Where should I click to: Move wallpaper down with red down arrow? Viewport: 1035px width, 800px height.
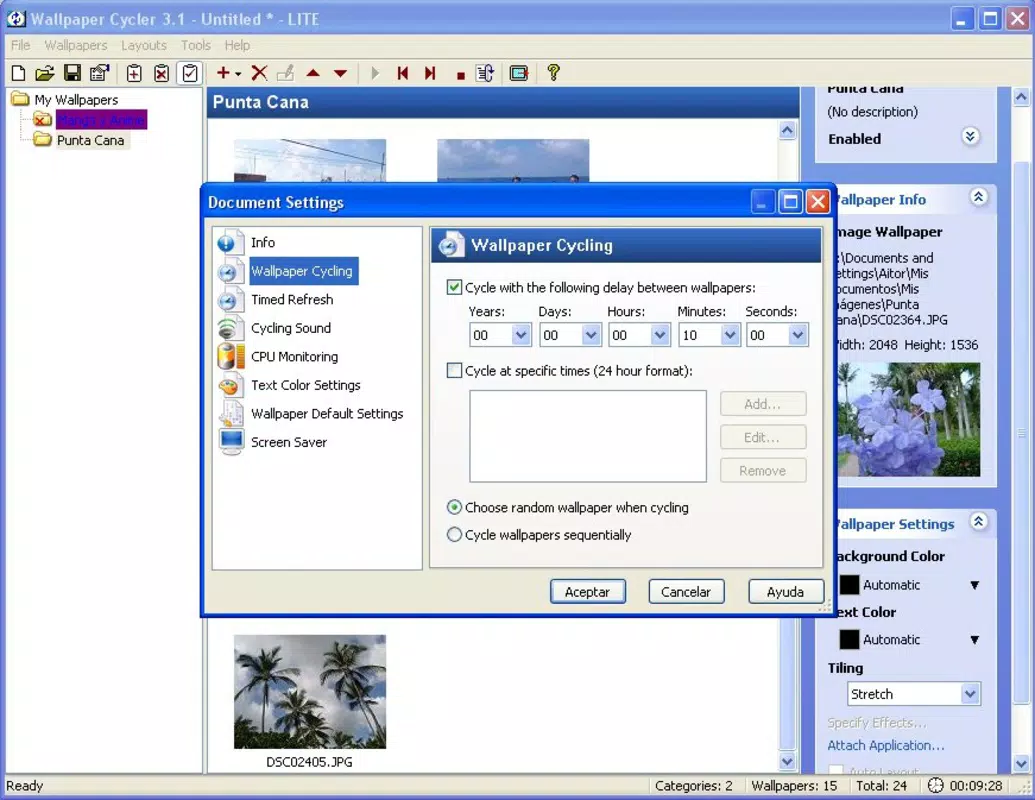(x=341, y=73)
